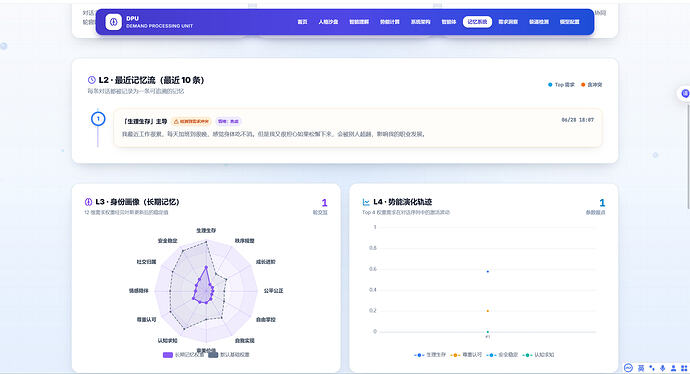Toggle 默认基础权重 radar legend

tap(229, 355)
